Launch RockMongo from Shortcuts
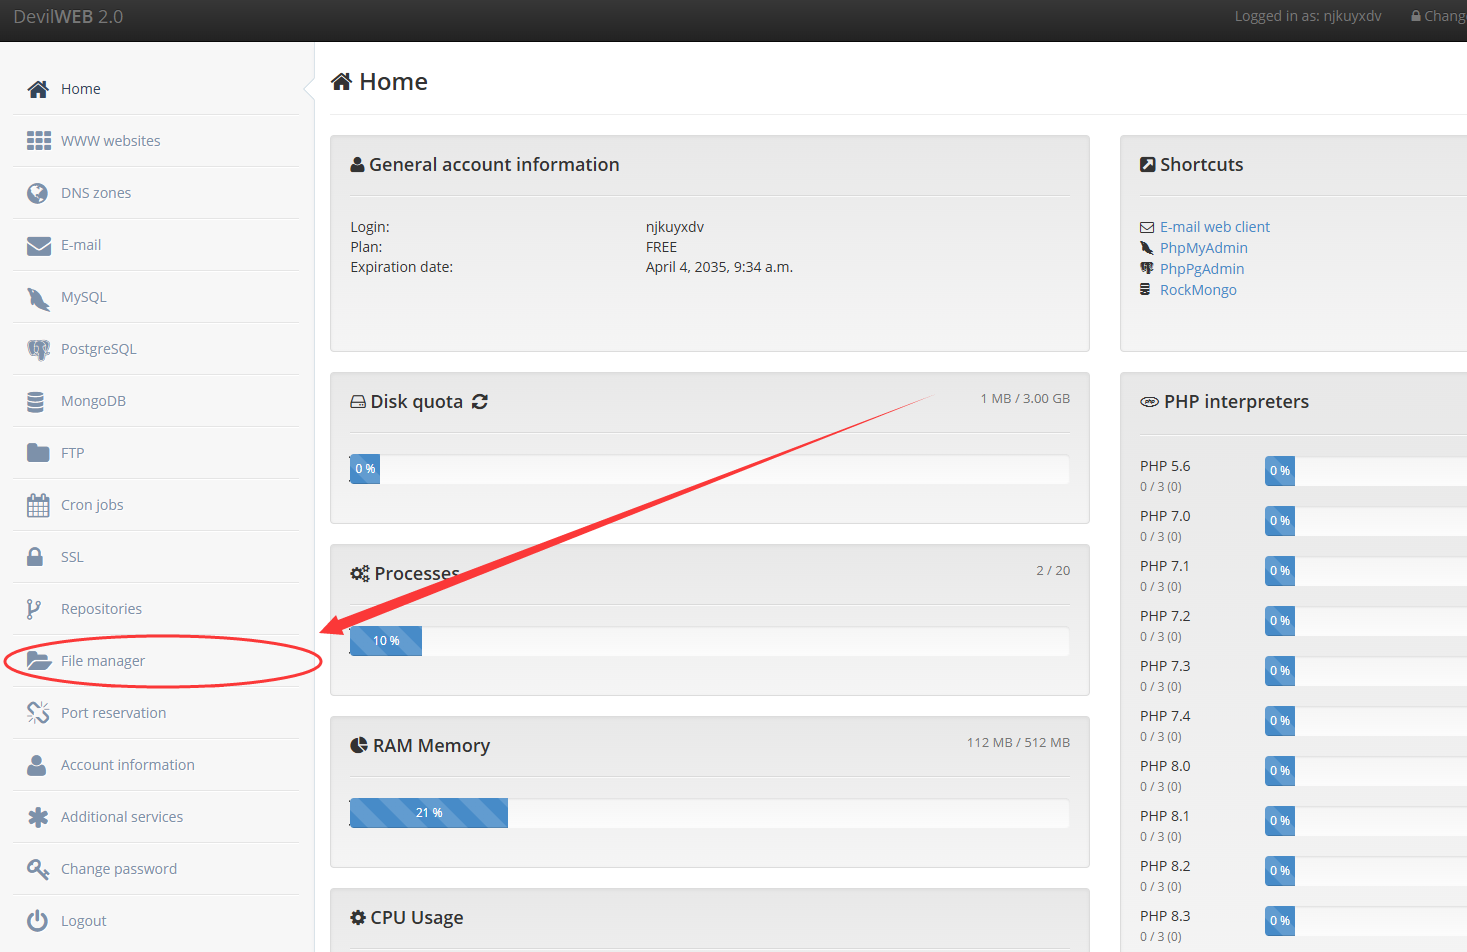 click(x=1198, y=289)
